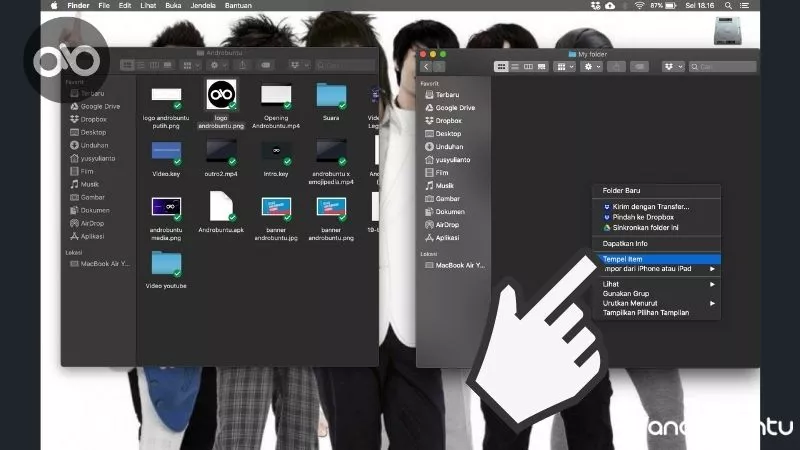Open Dropbox dropdown in My folder toolbar
Viewport: 800px width, 450px height.
[673, 67]
